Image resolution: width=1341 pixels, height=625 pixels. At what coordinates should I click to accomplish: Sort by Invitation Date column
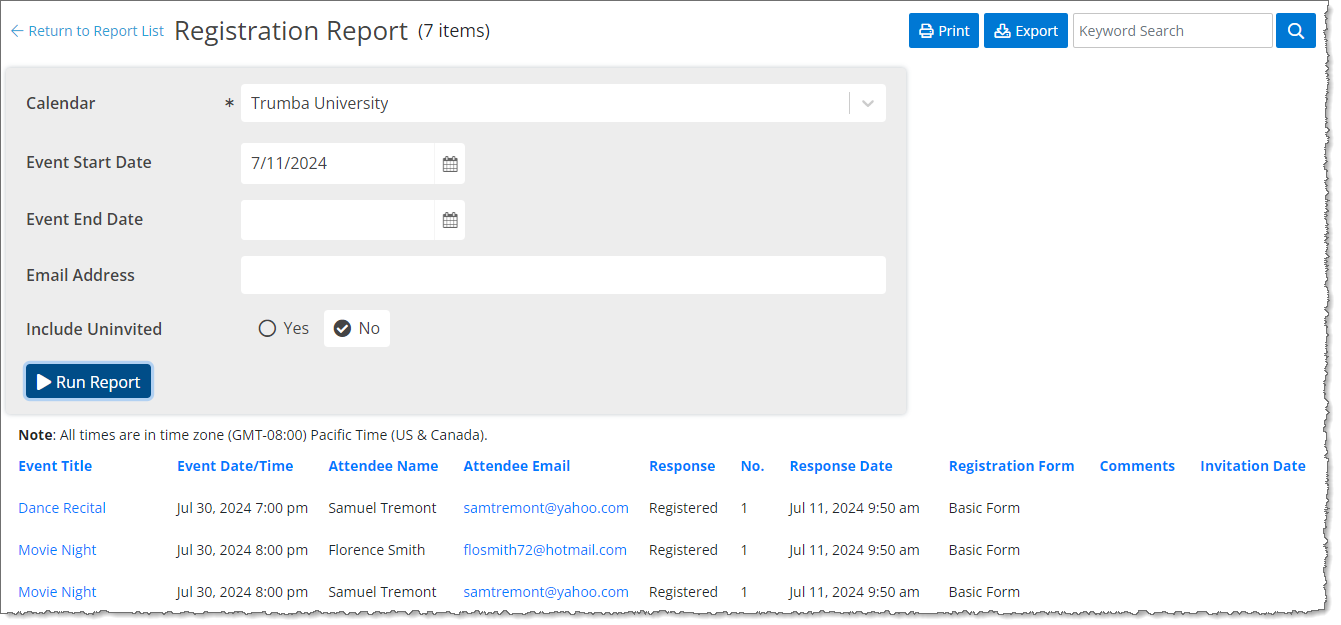1253,466
